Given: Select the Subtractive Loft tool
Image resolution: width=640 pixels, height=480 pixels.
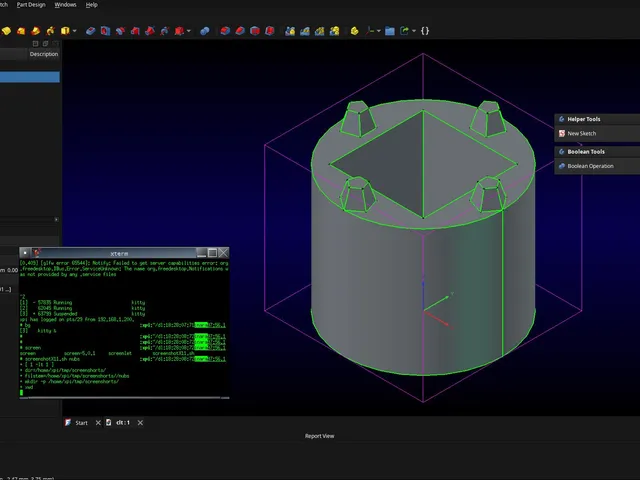Looking at the screenshot, I should pos(135,31).
